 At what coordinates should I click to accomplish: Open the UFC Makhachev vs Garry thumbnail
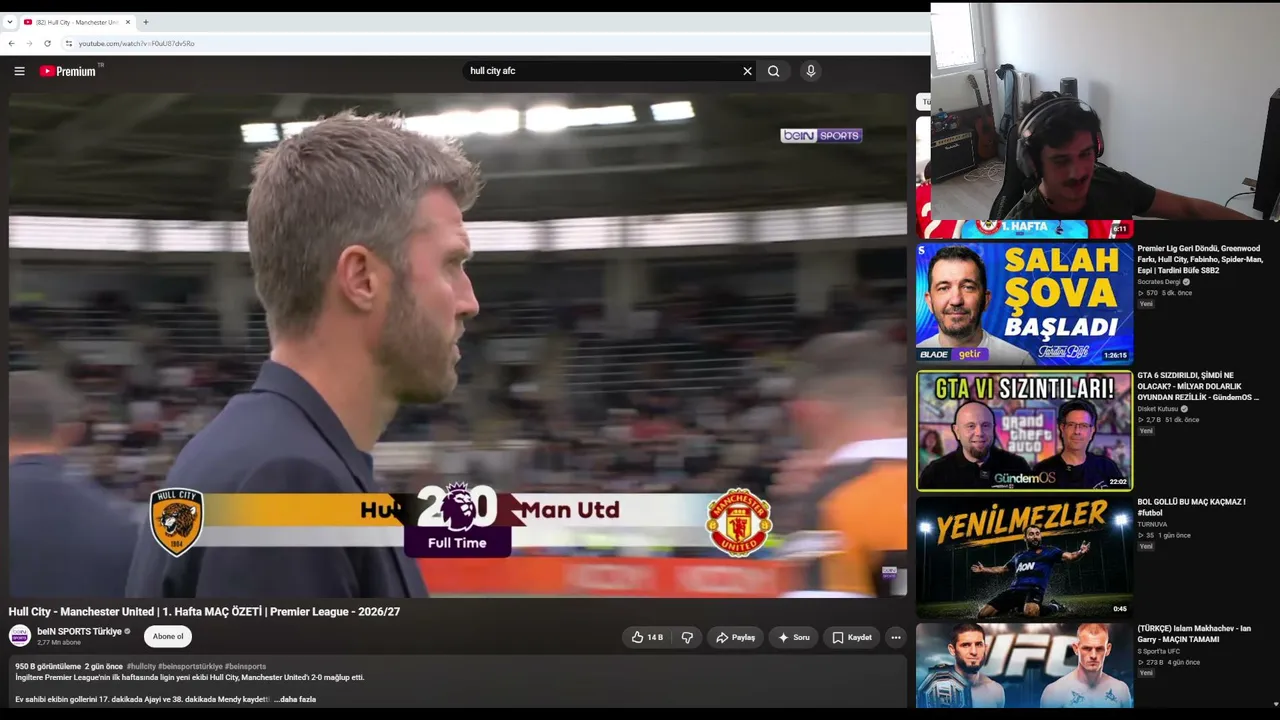(x=1024, y=666)
